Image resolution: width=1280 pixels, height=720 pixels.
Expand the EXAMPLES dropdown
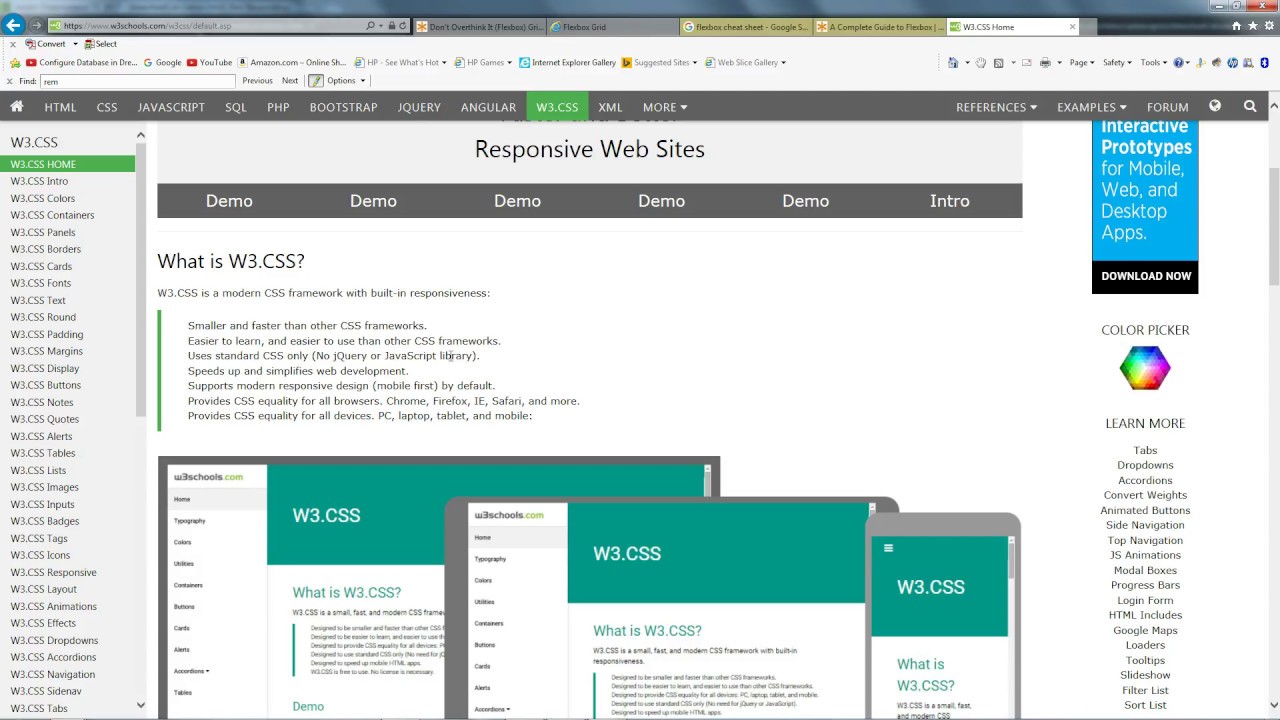pyautogui.click(x=1092, y=107)
